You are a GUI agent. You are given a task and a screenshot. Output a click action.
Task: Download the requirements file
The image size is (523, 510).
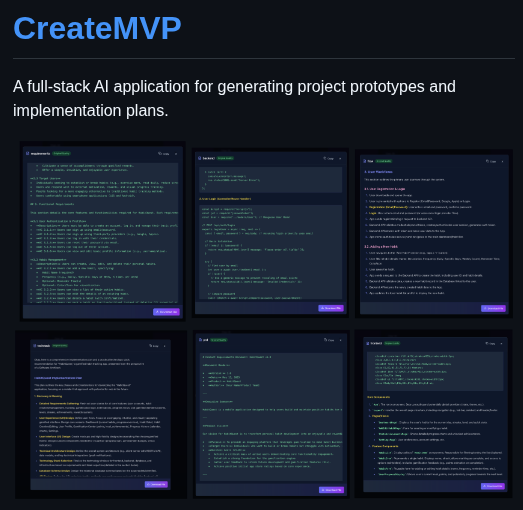(x=166, y=312)
